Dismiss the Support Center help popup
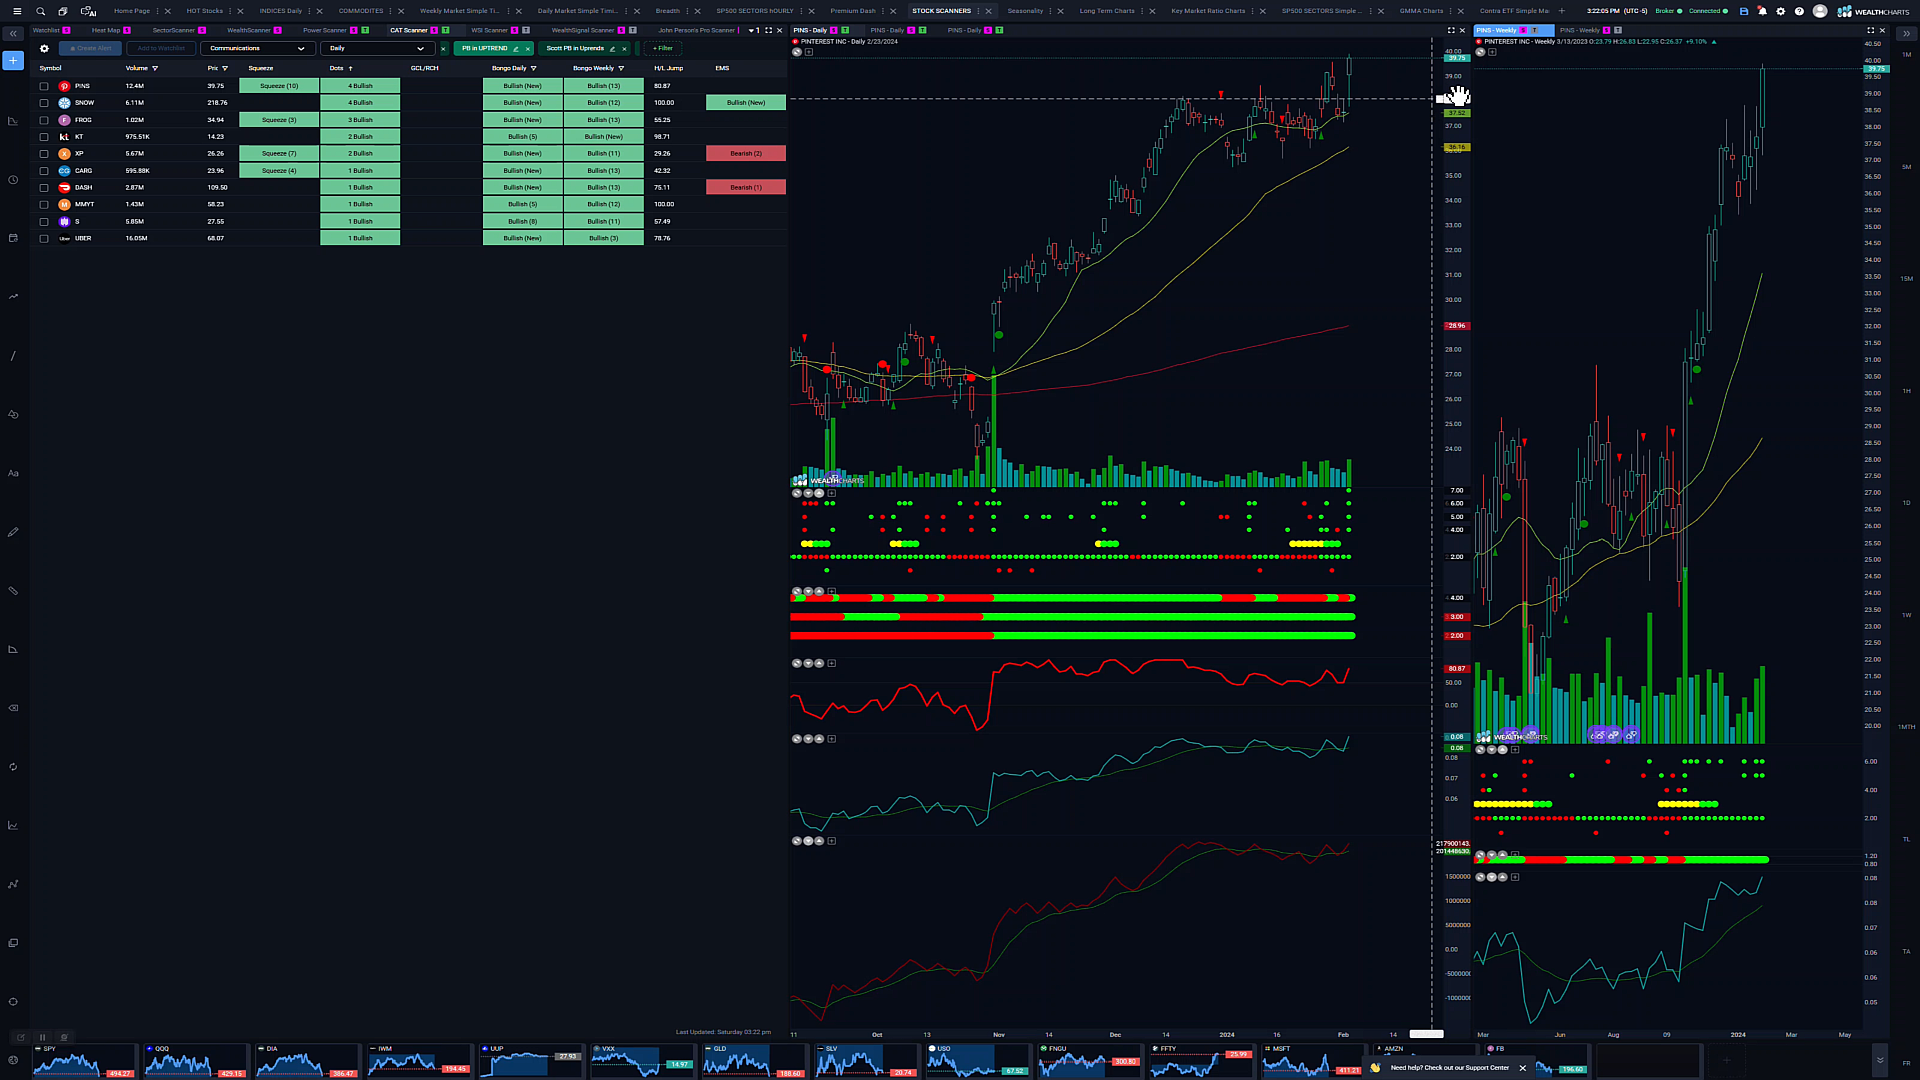Screen dimensions: 1920x1080 point(1523,1067)
